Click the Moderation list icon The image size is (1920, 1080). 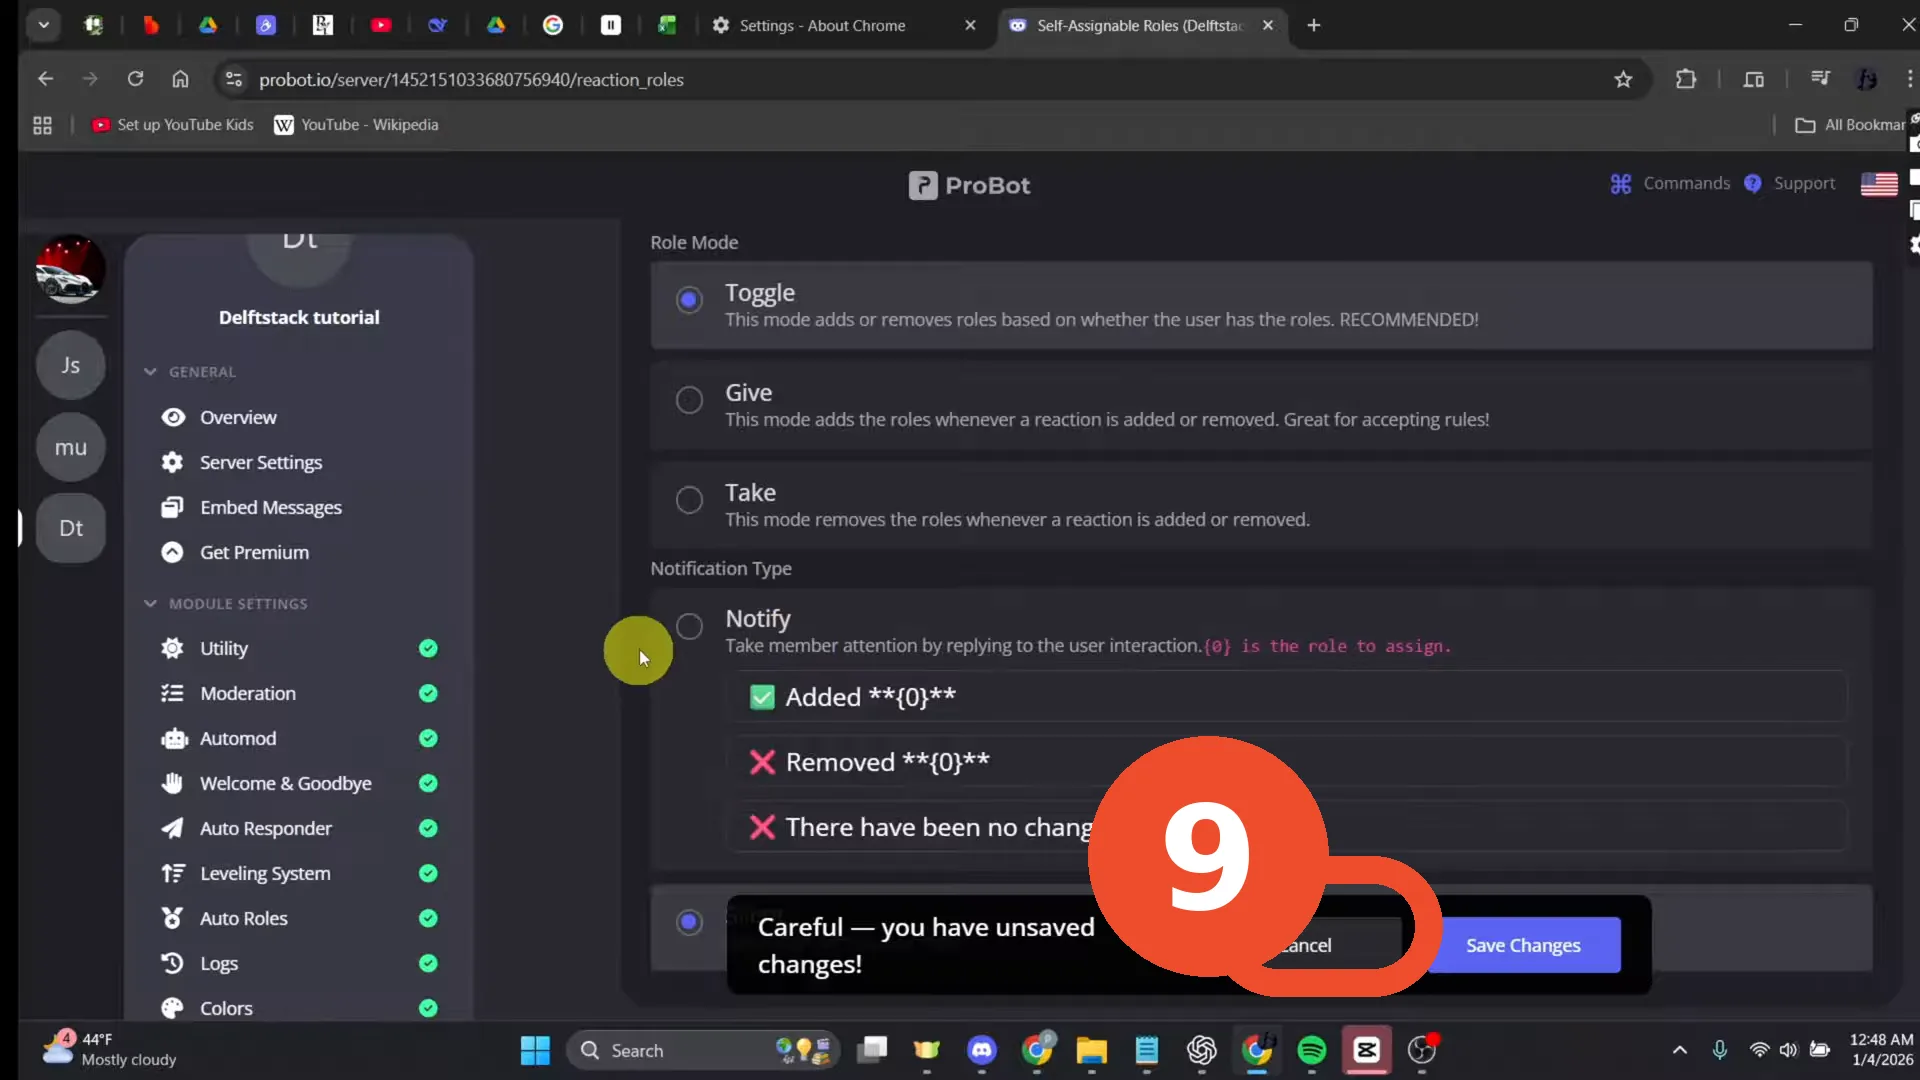click(x=173, y=693)
